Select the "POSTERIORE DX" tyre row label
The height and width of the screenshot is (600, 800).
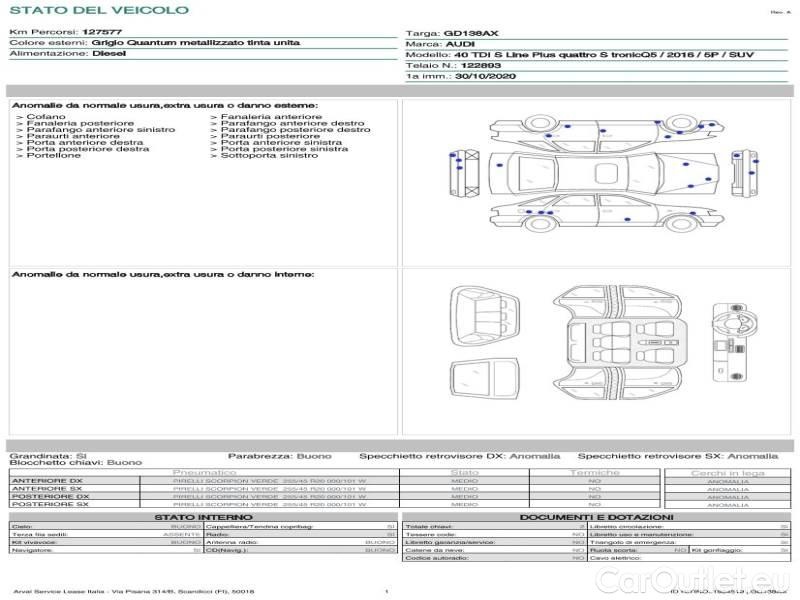click(x=50, y=496)
